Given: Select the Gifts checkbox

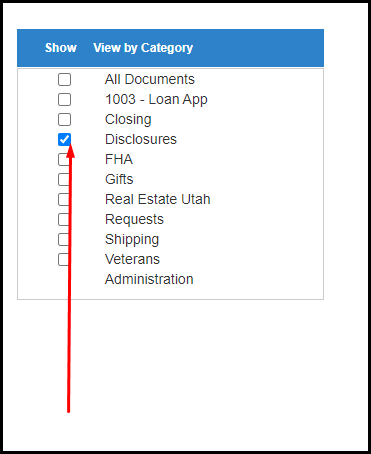Looking at the screenshot, I should (x=64, y=179).
